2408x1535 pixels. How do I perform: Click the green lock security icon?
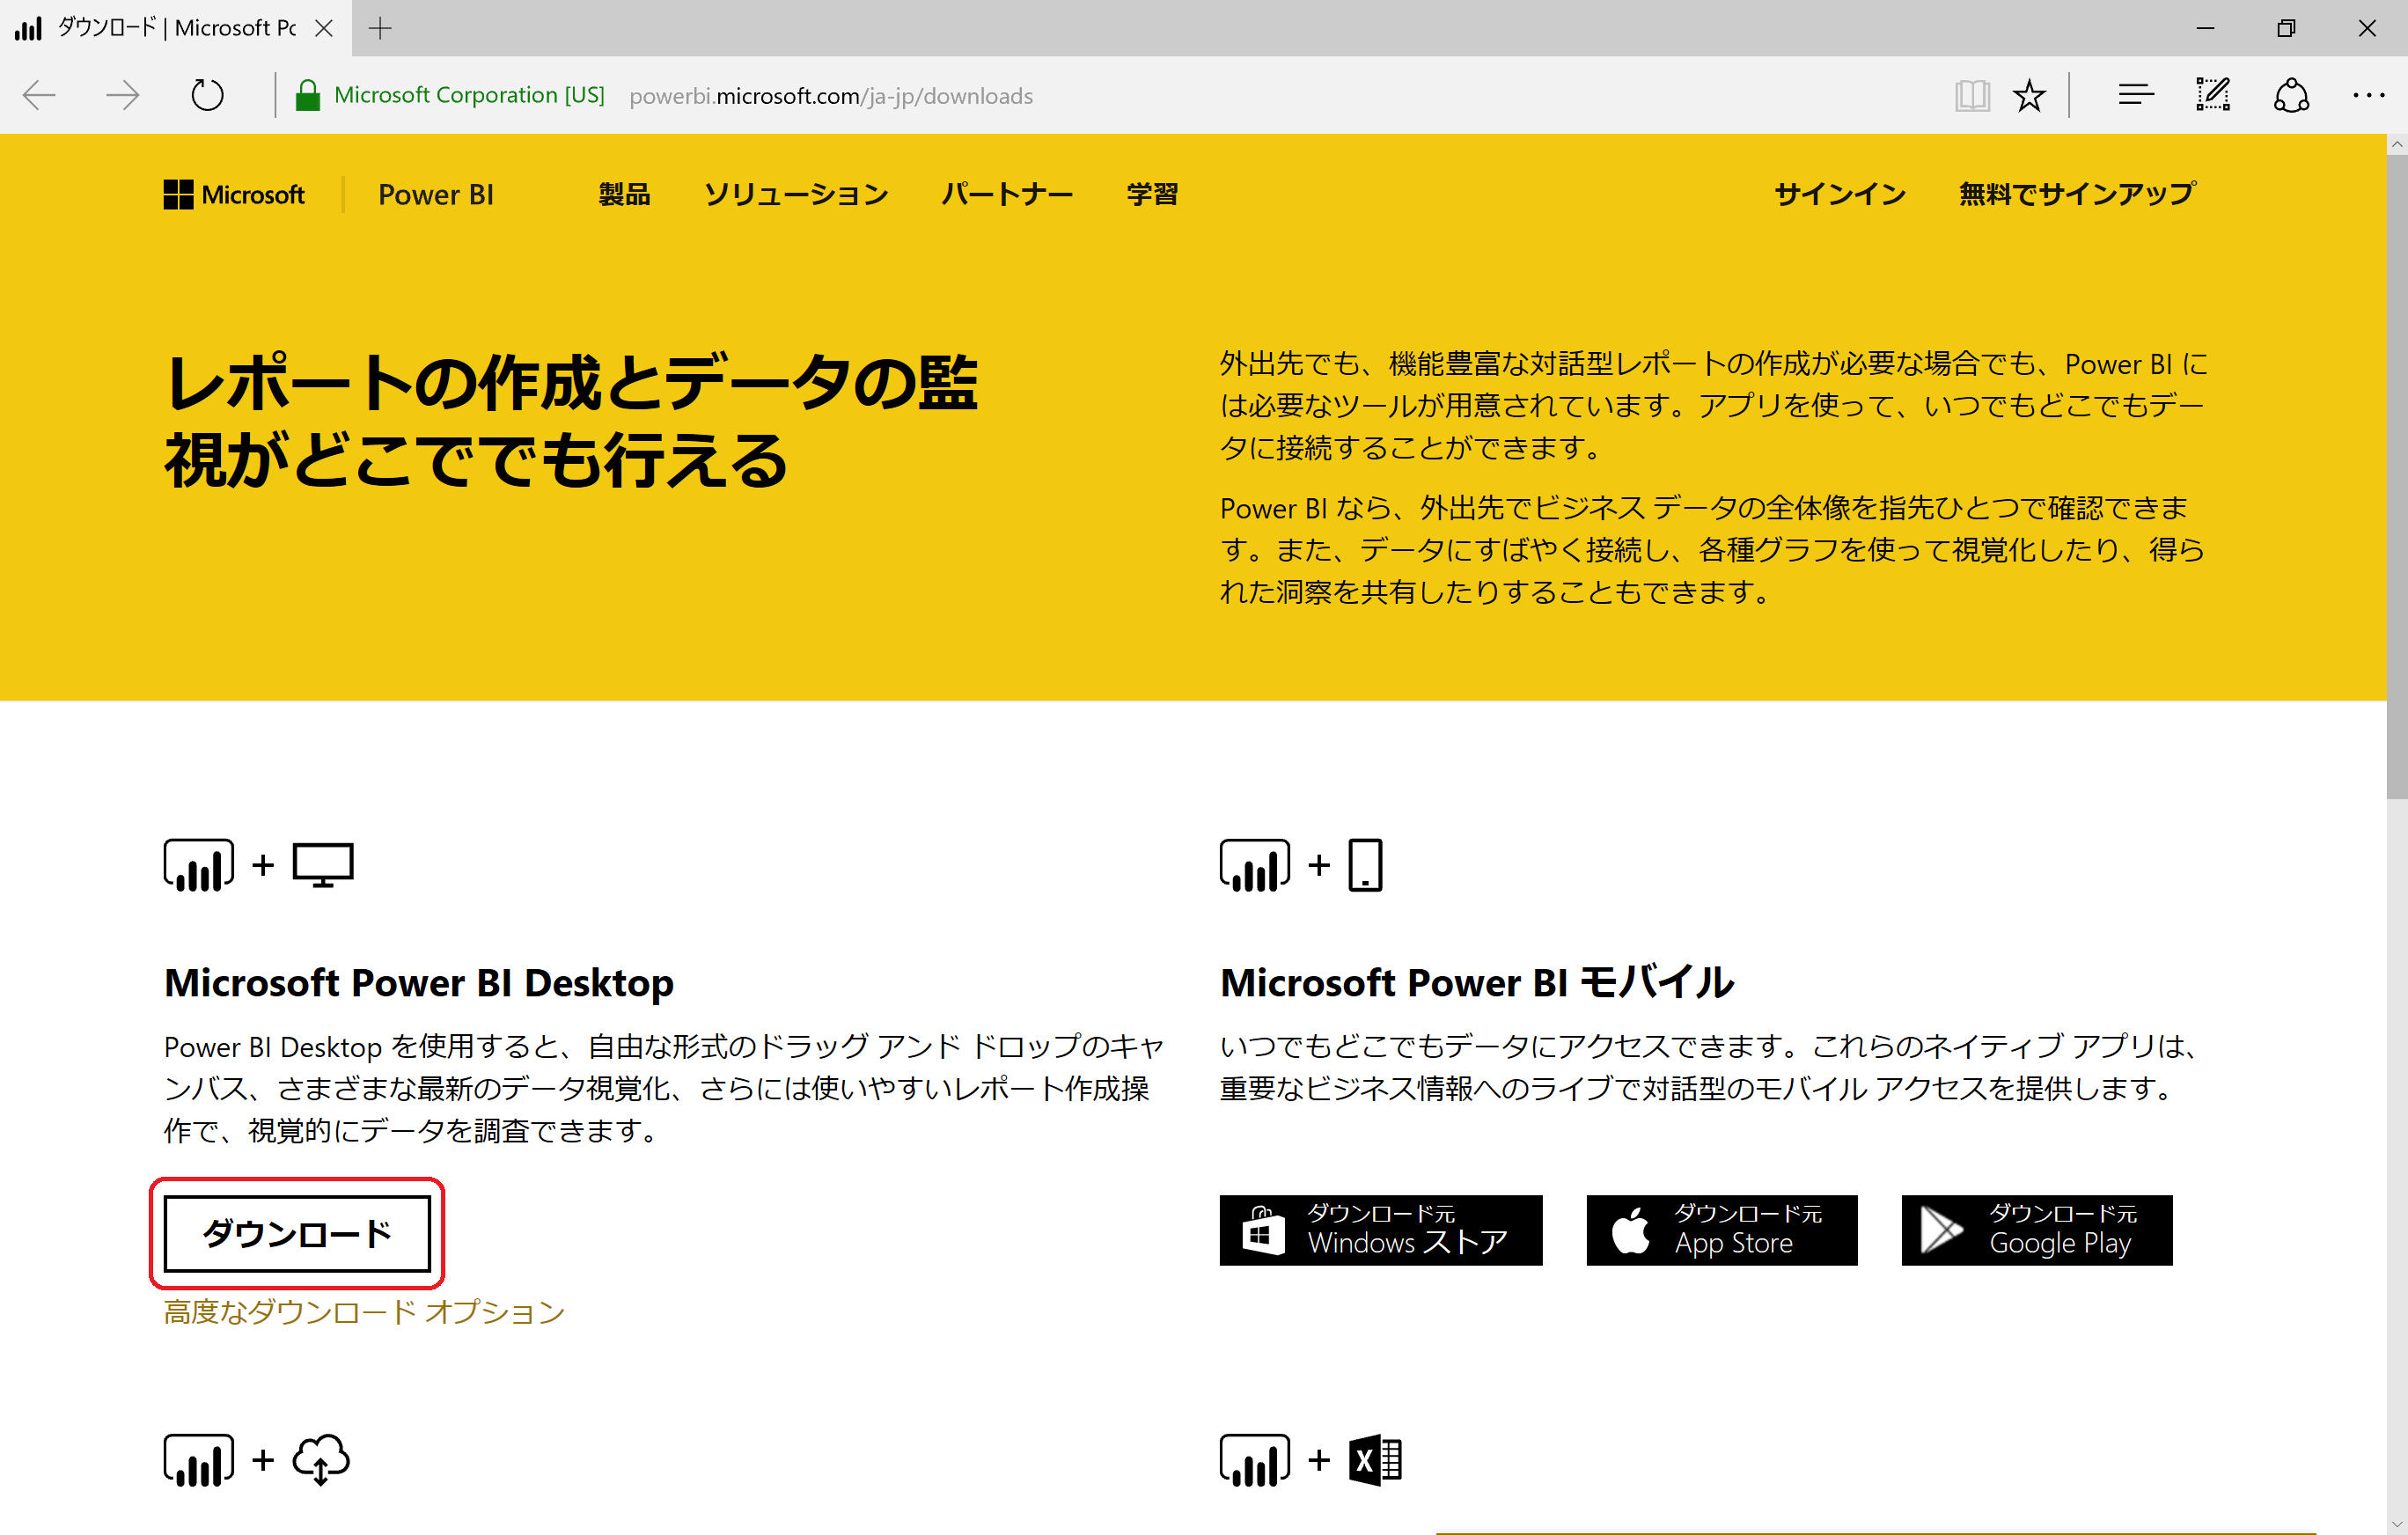(x=307, y=96)
